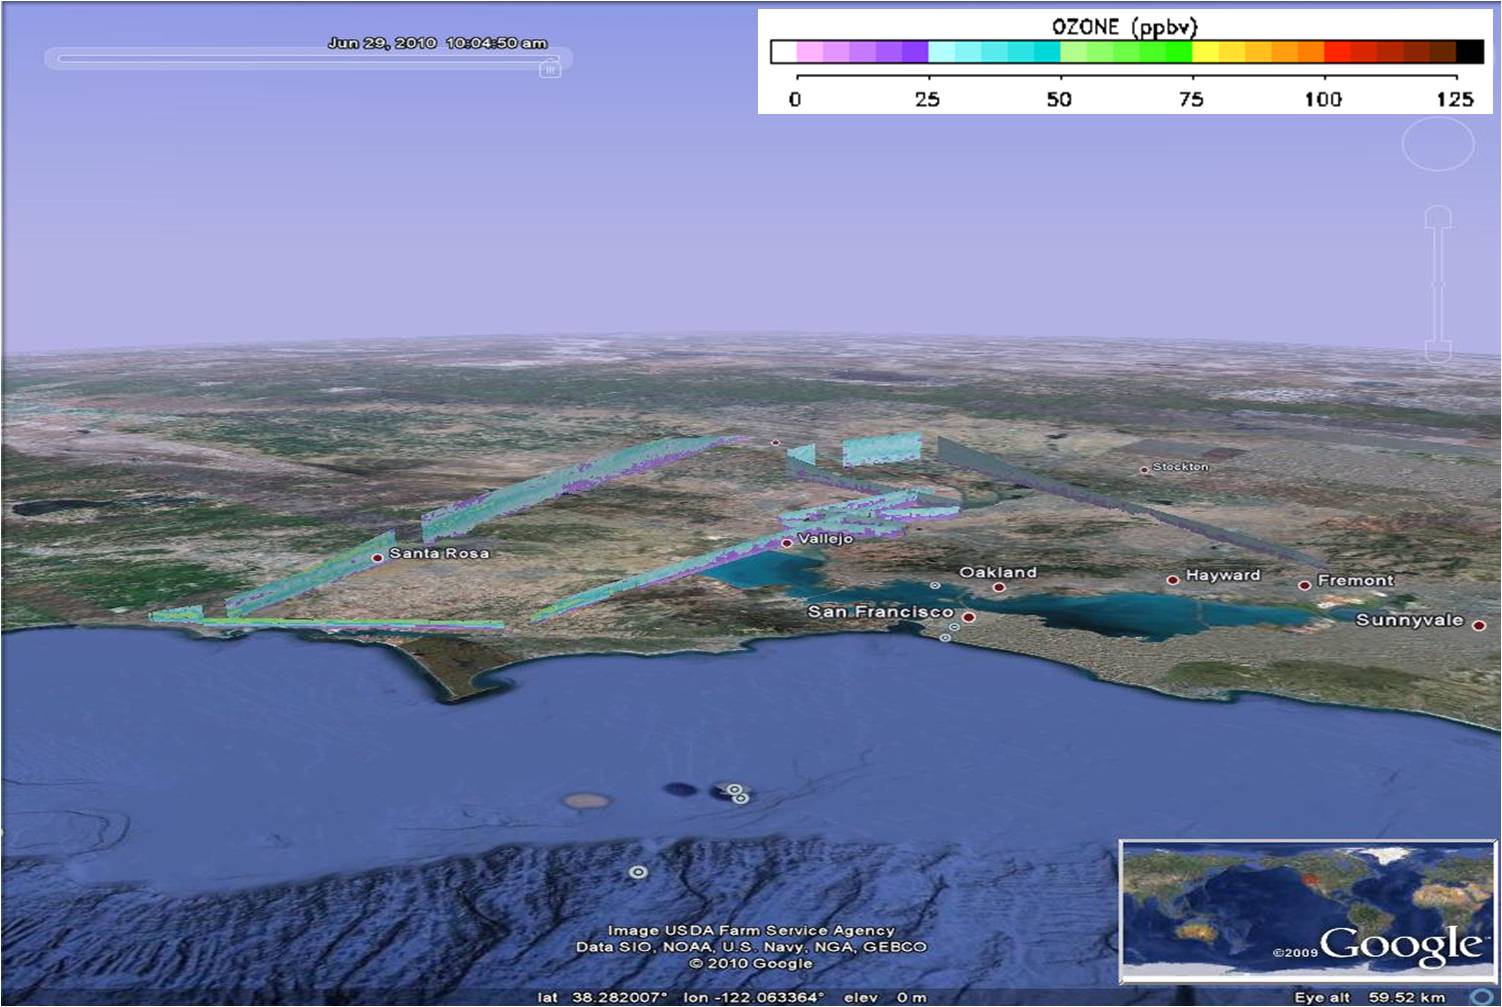
Task: Click the Hayward placemark dot
Action: coord(1172,580)
